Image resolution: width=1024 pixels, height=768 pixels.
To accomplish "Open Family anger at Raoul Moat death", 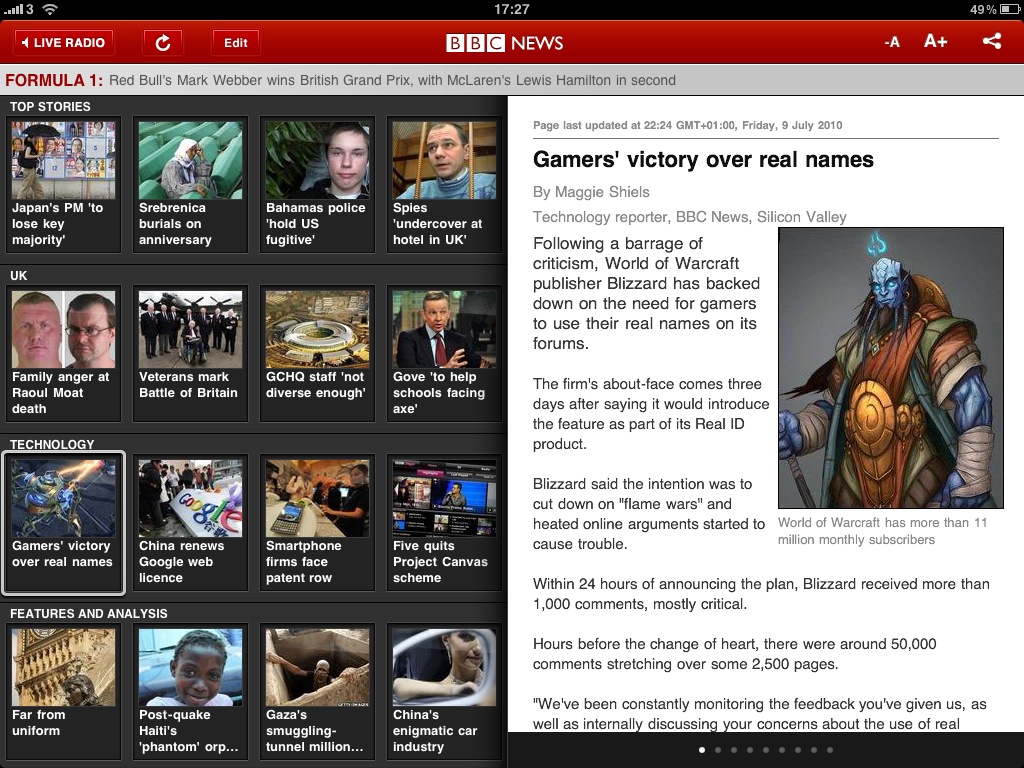I will (x=63, y=353).
